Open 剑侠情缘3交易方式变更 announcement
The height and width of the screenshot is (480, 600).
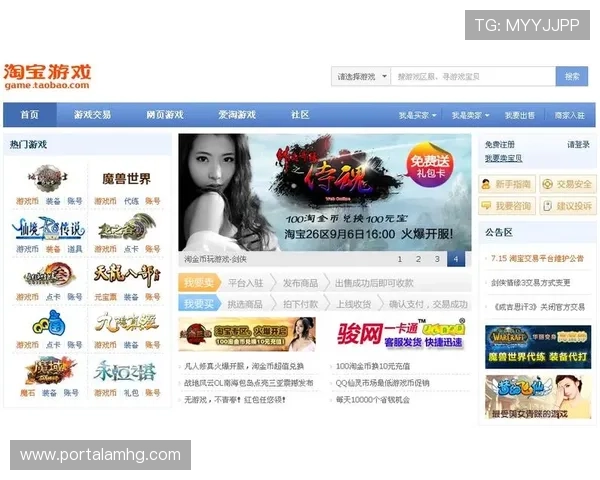click(531, 283)
